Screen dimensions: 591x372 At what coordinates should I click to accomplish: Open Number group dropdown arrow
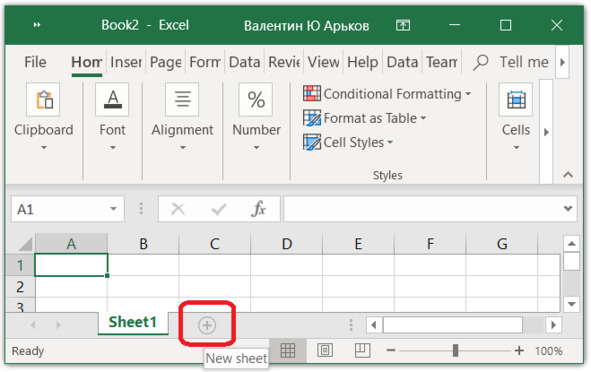coord(256,147)
